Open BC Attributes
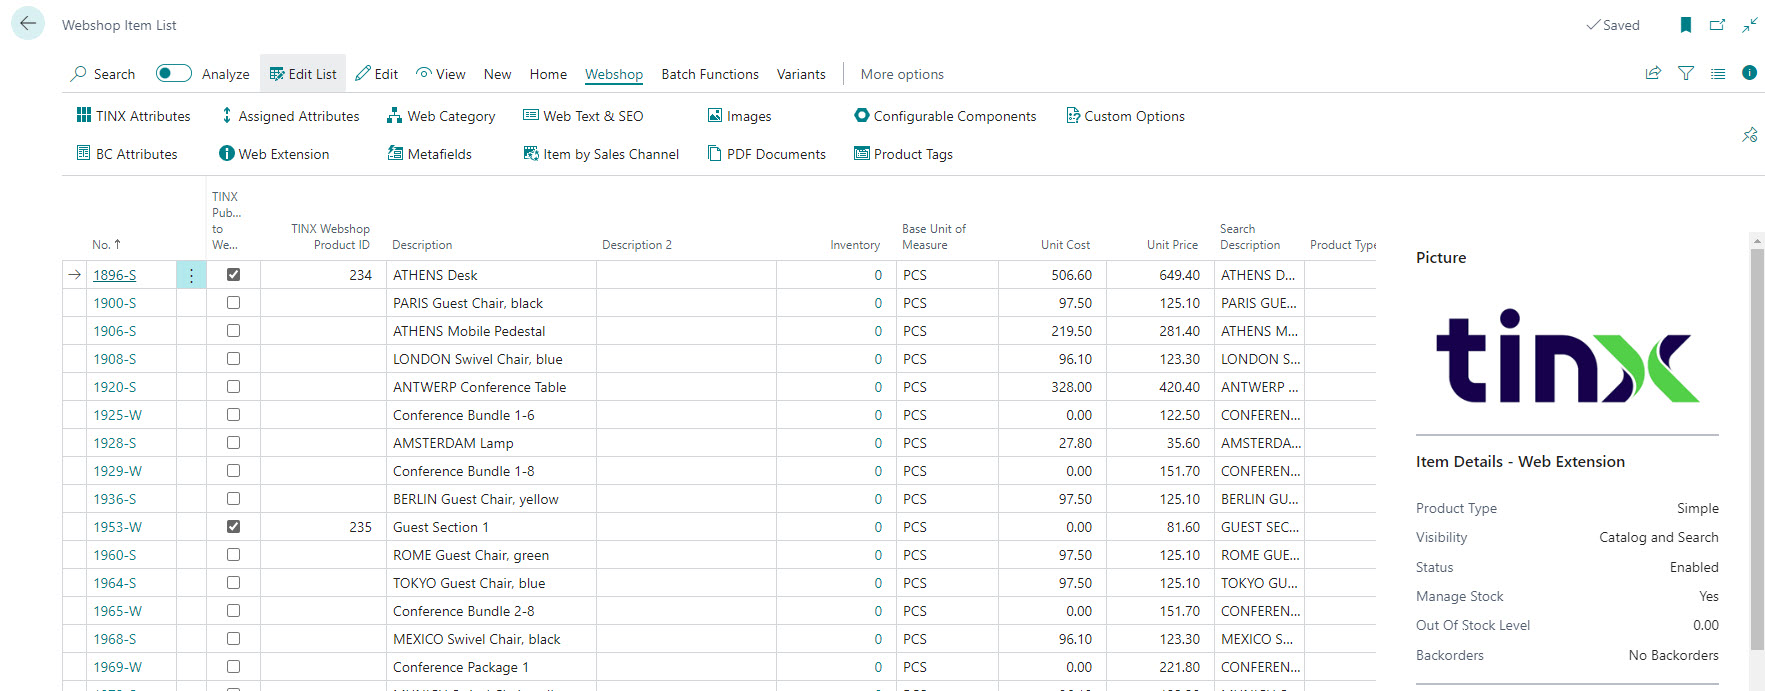The height and width of the screenshot is (691, 1765). [x=127, y=154]
